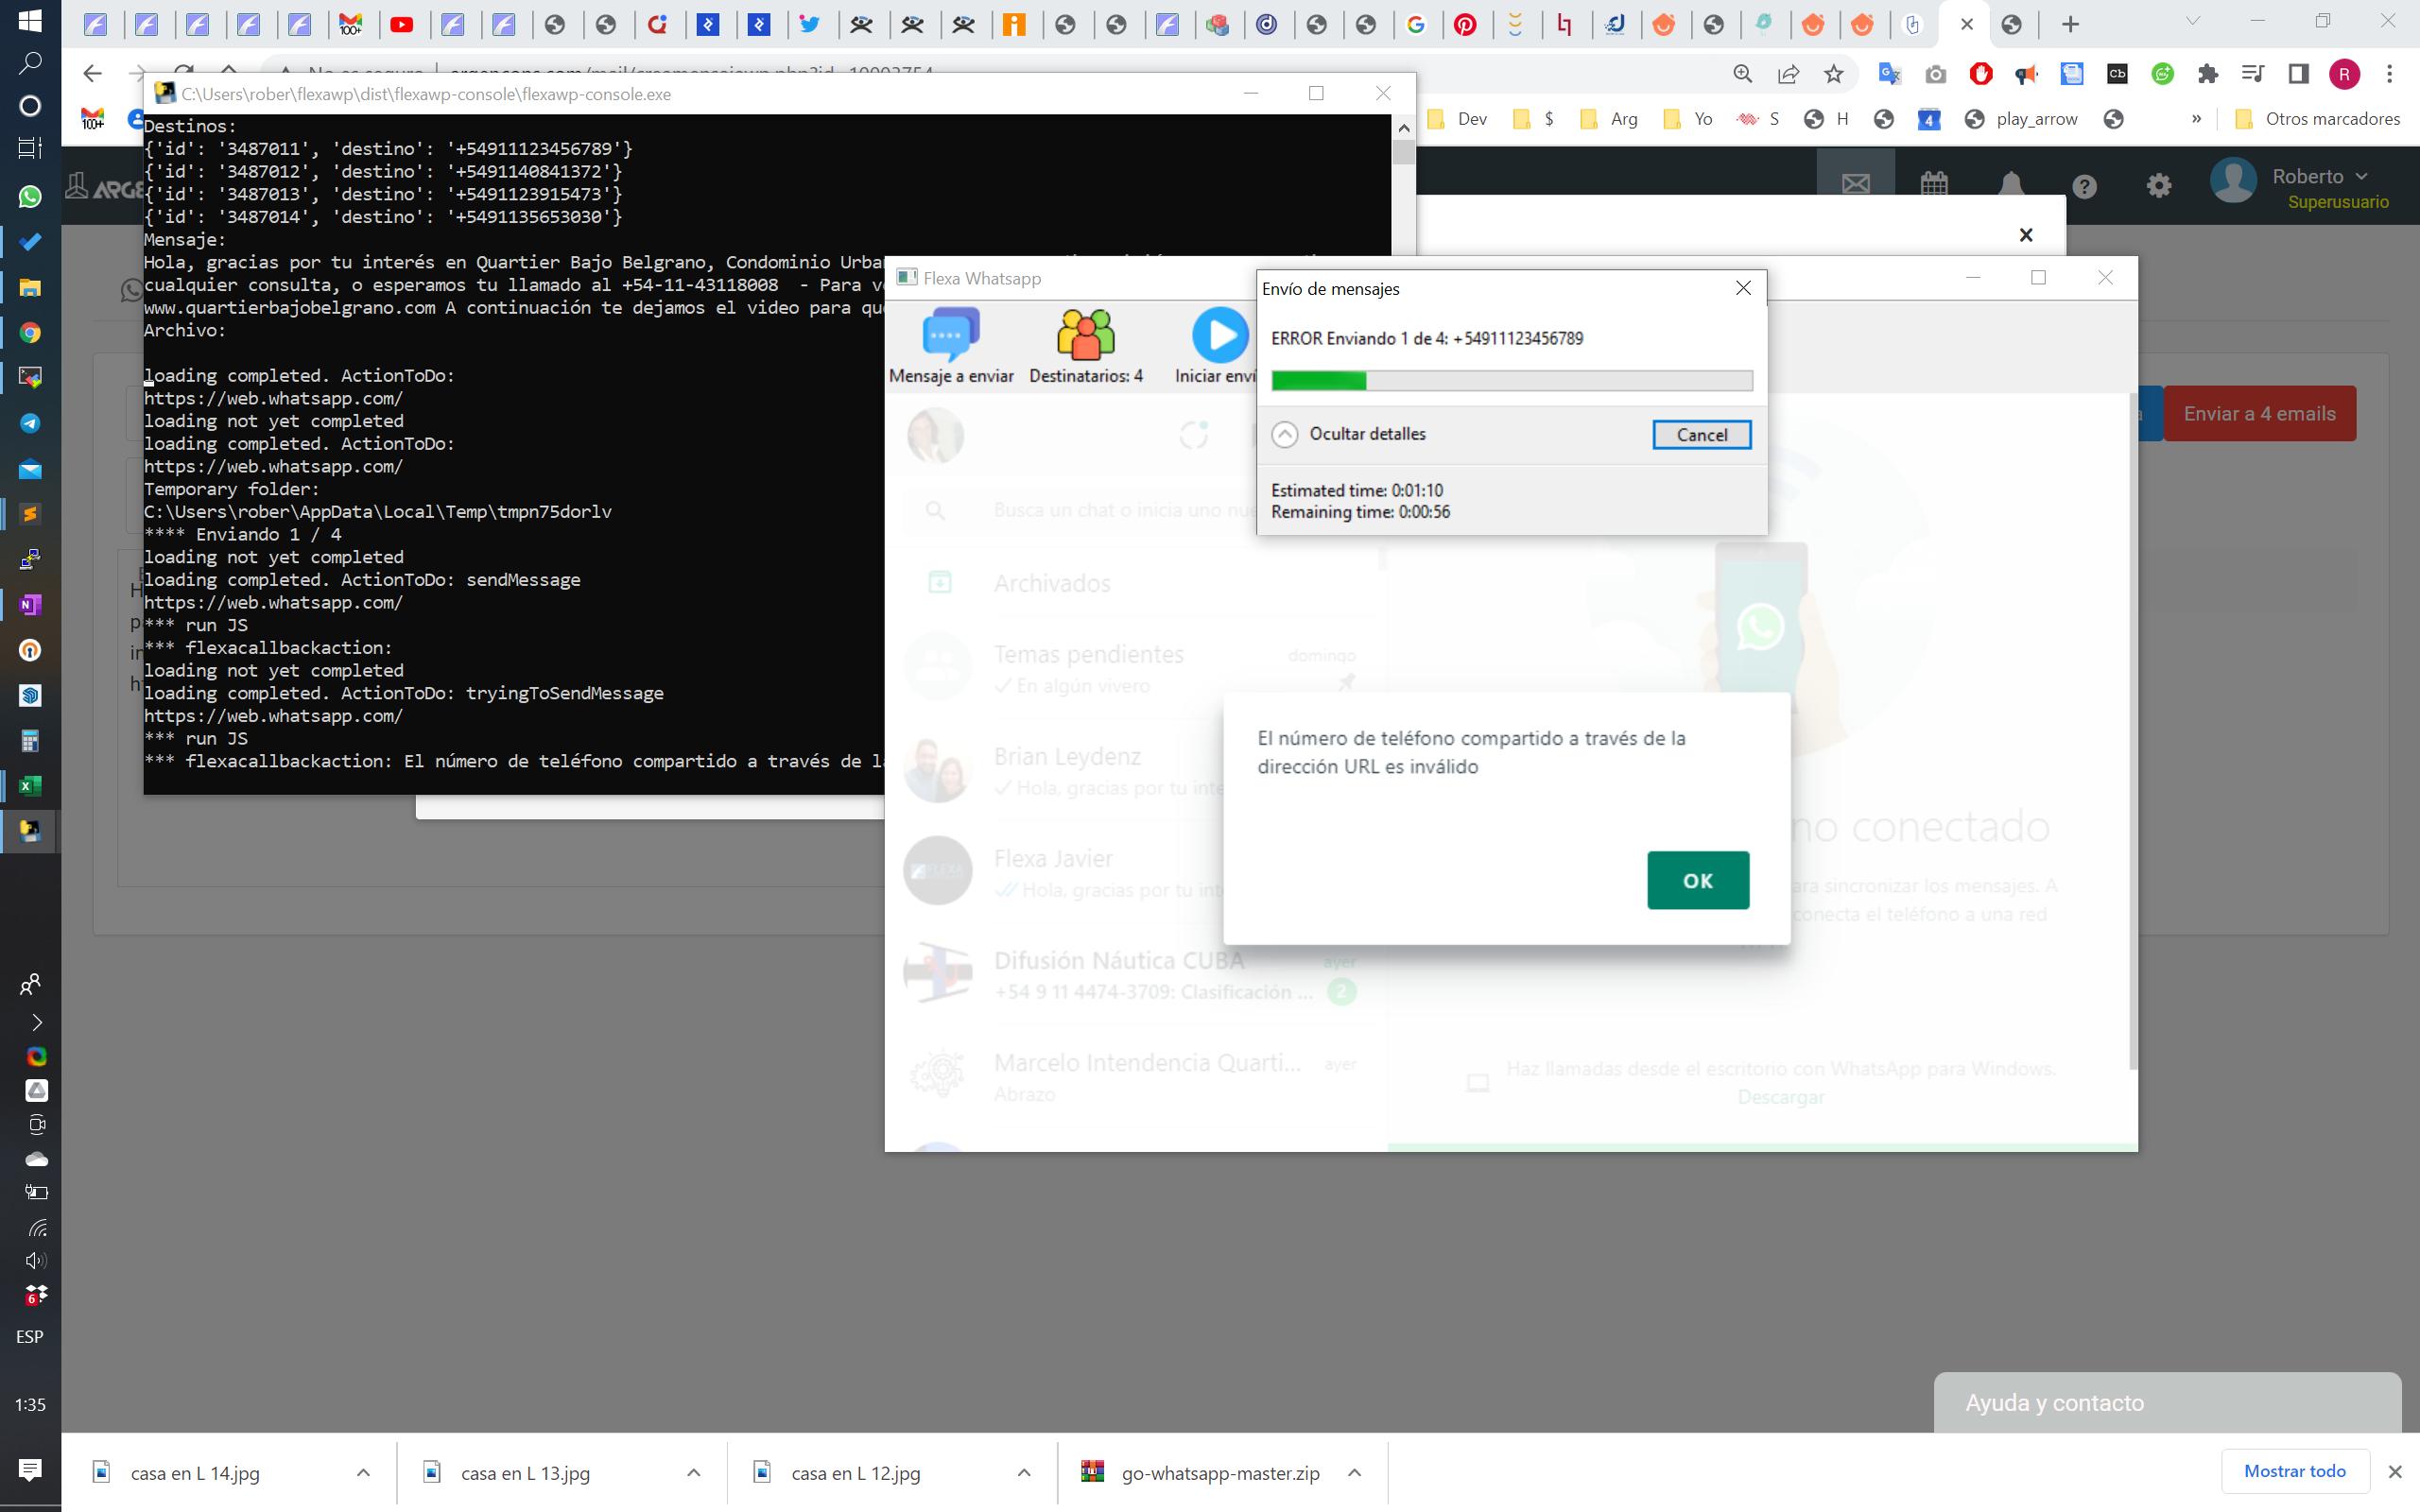
Task: Expand options for casa en L 14.jpg download
Action: tap(363, 1473)
